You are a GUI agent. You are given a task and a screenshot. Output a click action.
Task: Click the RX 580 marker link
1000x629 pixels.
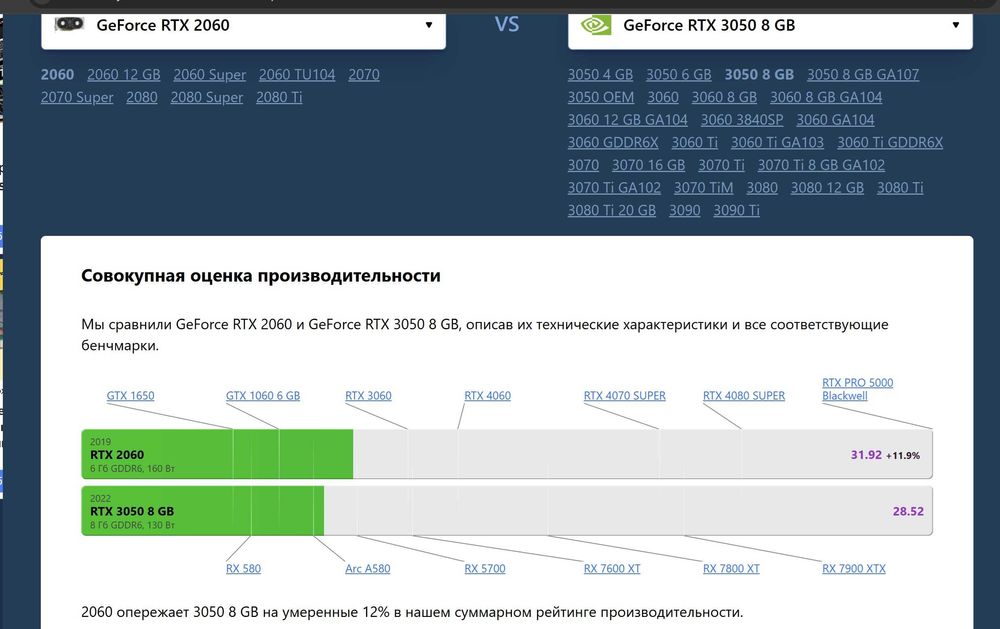243,569
